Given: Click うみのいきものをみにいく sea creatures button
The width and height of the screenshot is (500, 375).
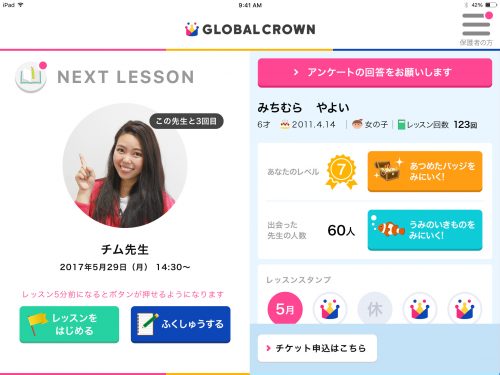Looking at the screenshot, I should point(425,230).
